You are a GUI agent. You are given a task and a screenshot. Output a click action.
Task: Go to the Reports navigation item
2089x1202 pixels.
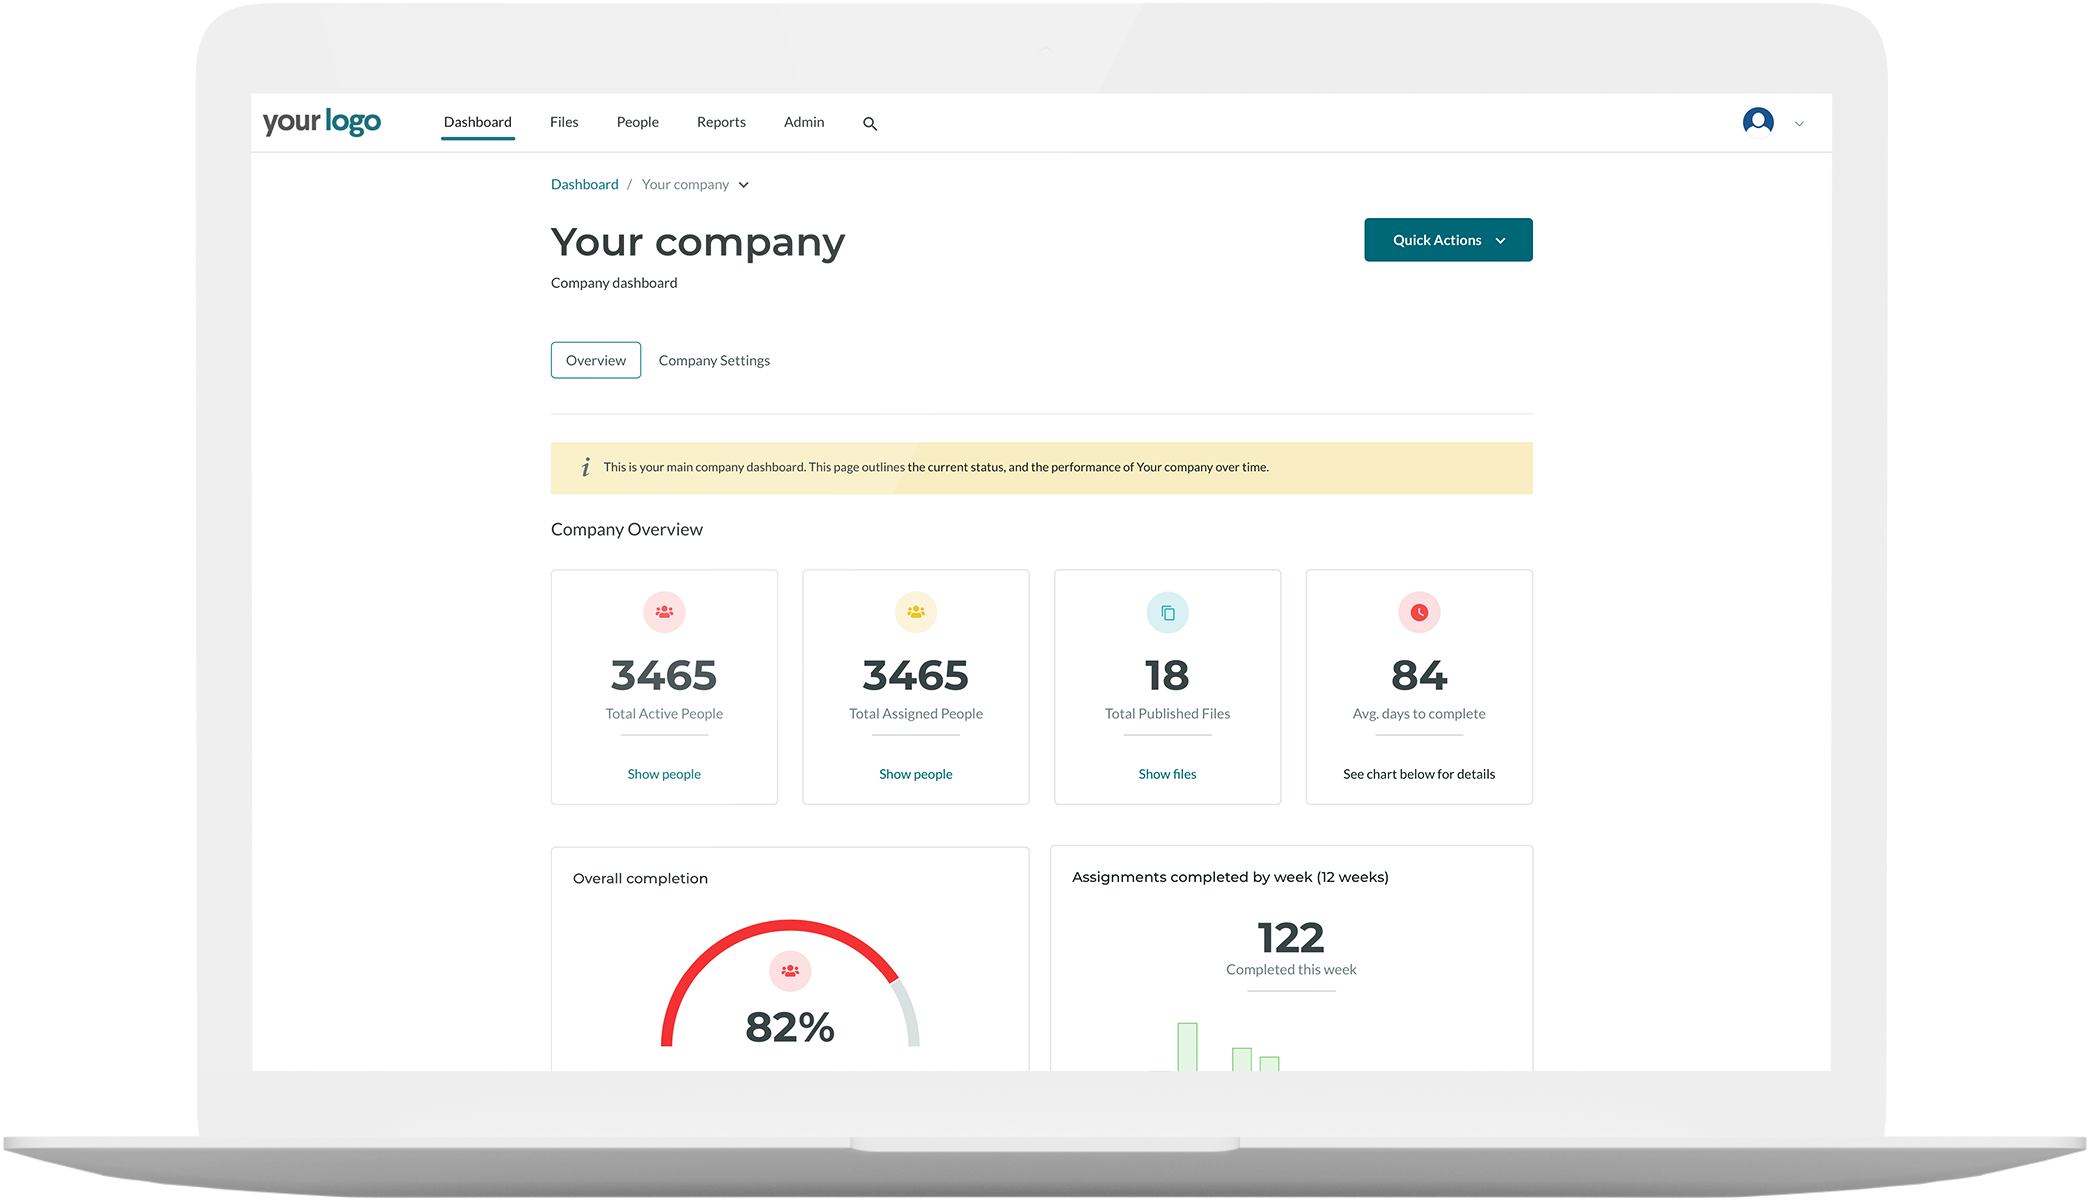[721, 122]
